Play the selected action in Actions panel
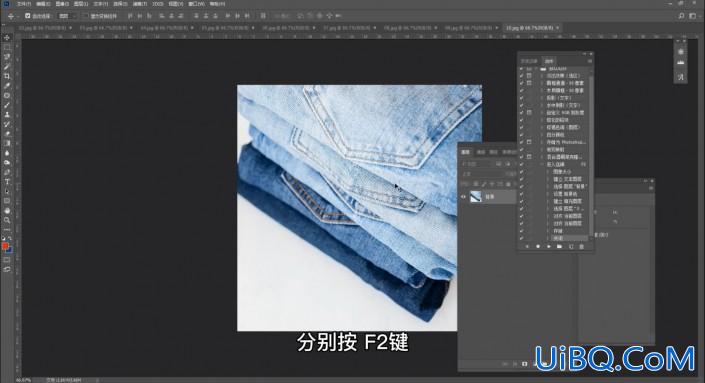The height and width of the screenshot is (383, 705). point(549,246)
